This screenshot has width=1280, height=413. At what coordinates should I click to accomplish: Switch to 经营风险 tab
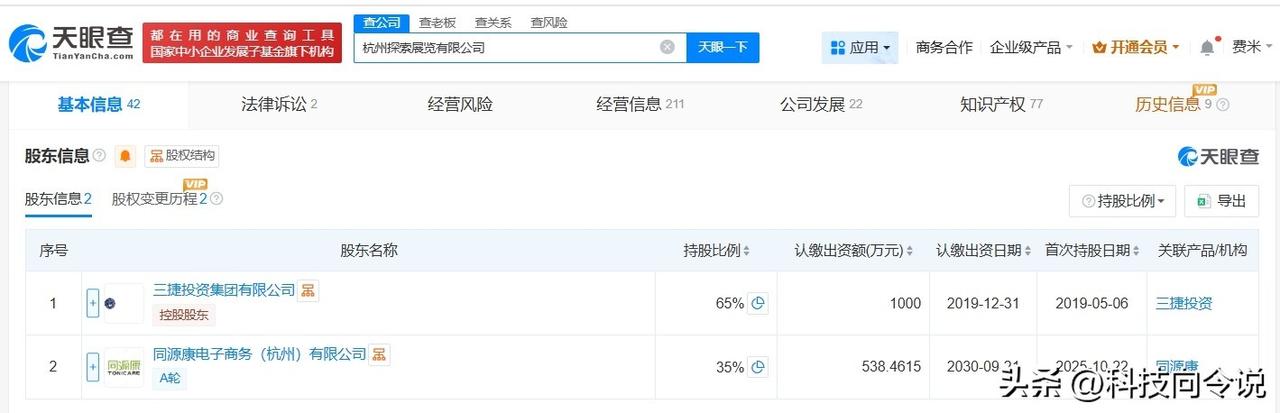coord(460,104)
